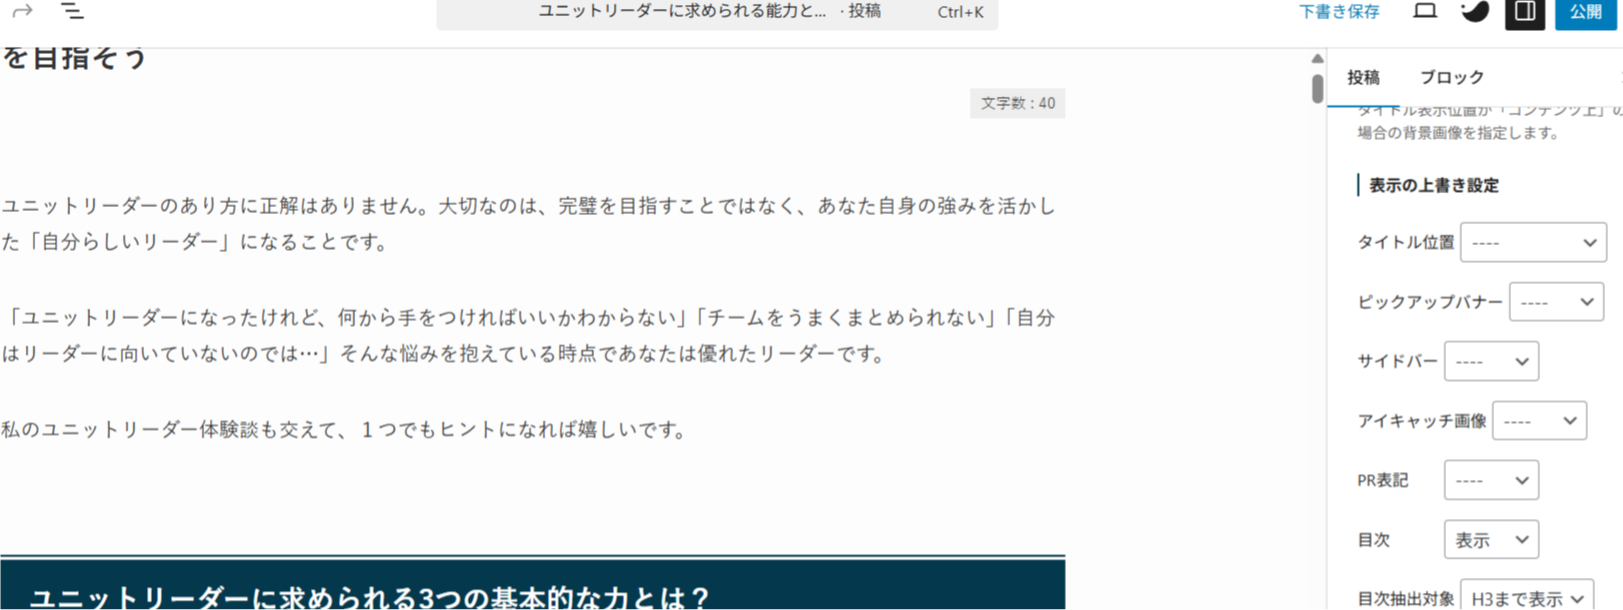Switch to the 投稿 tab

coord(1363,77)
